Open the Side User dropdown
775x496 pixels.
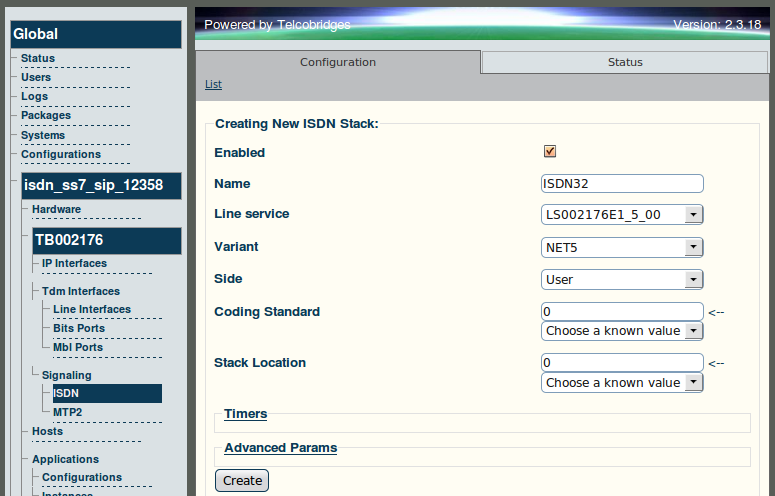622,279
